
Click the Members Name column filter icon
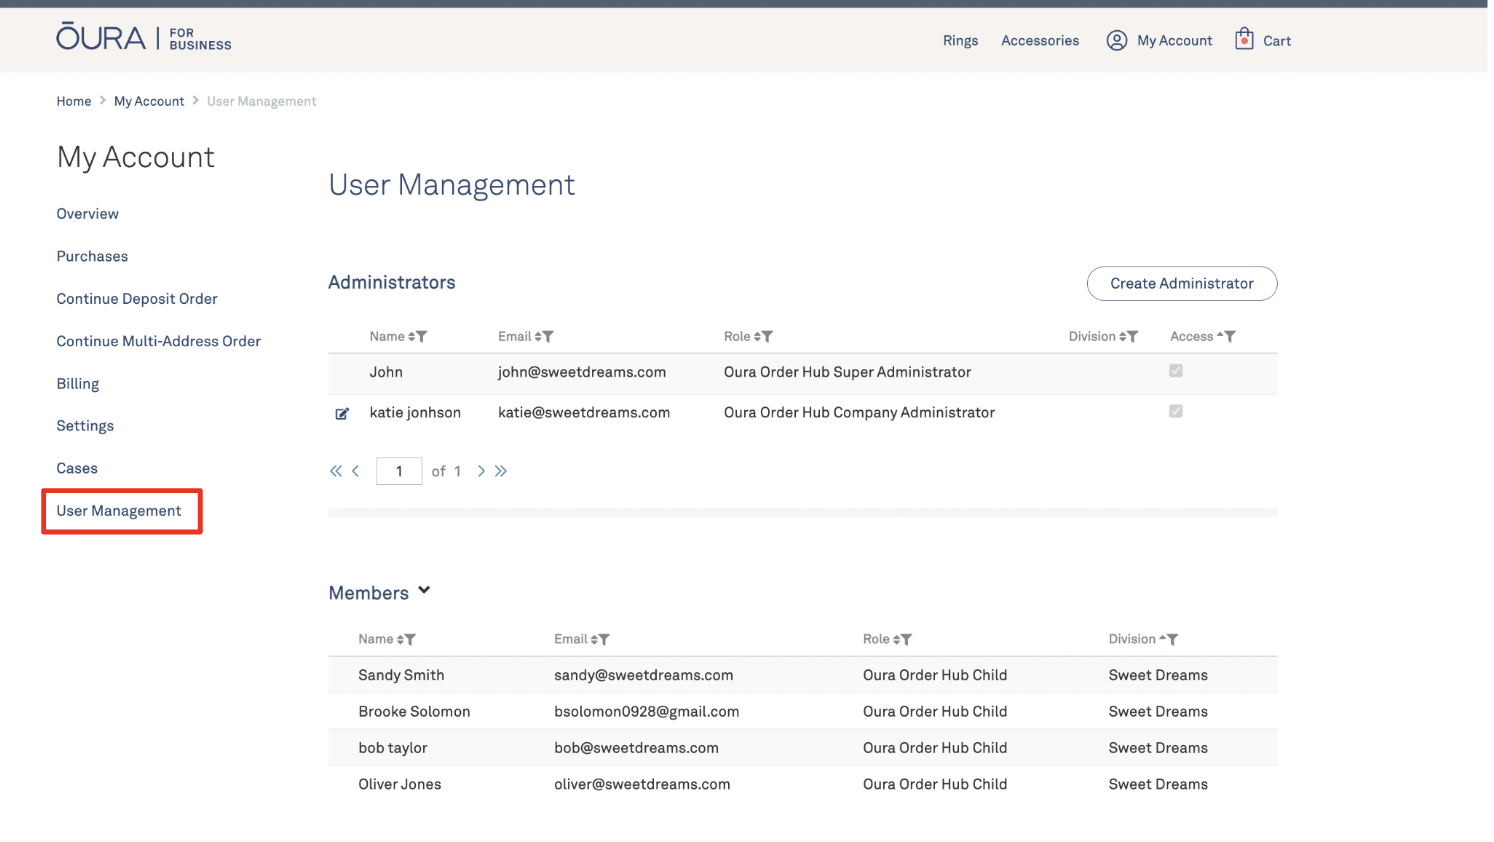[x=410, y=640]
